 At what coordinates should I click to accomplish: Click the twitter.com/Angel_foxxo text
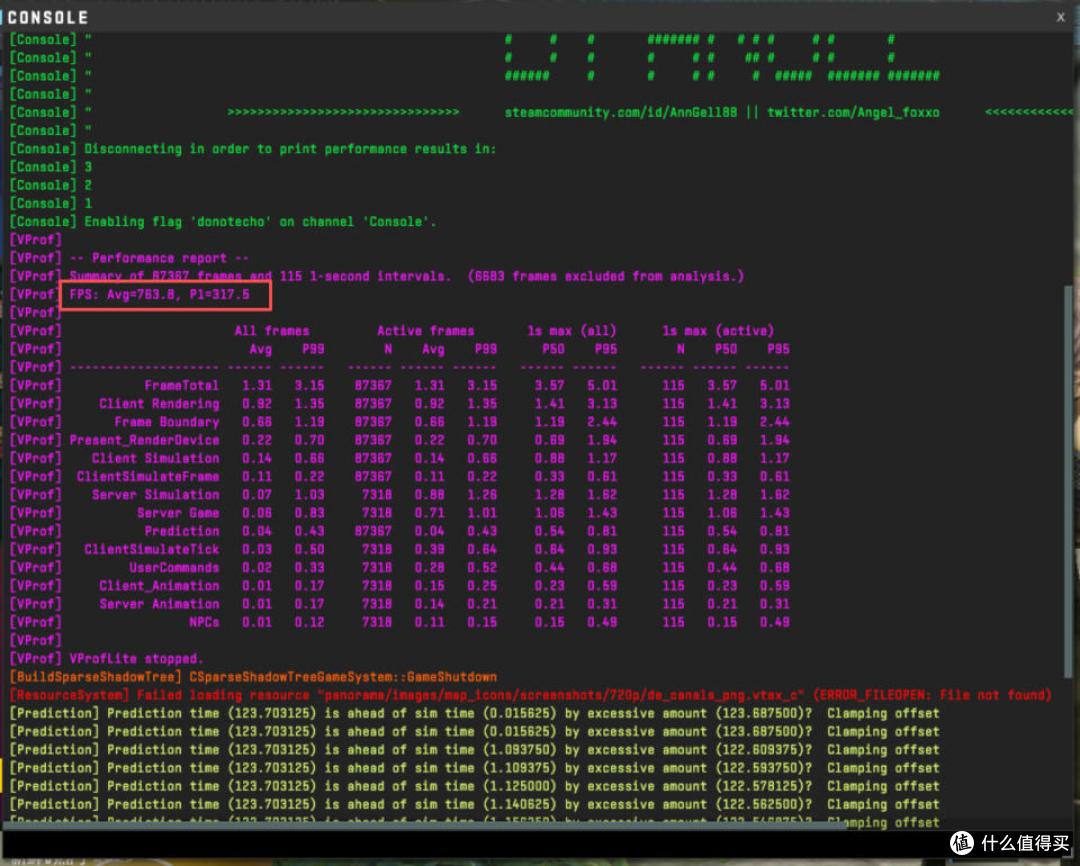853,112
